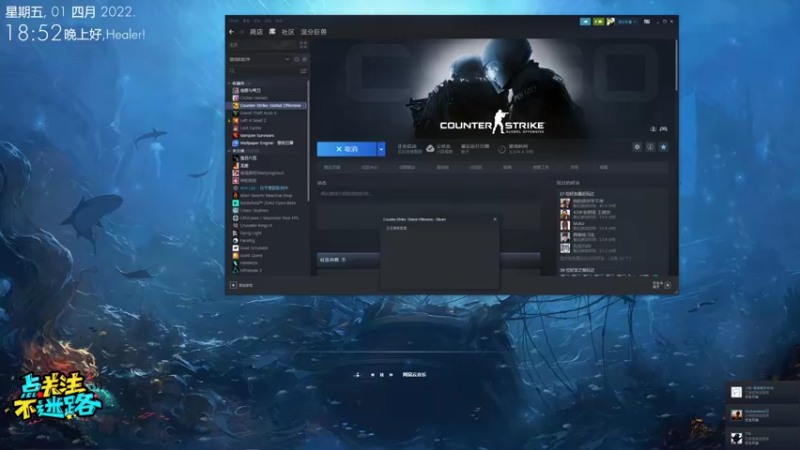The height and width of the screenshot is (450, 800).
Task: Select Crusader Kings II in the list
Action: [256, 225]
